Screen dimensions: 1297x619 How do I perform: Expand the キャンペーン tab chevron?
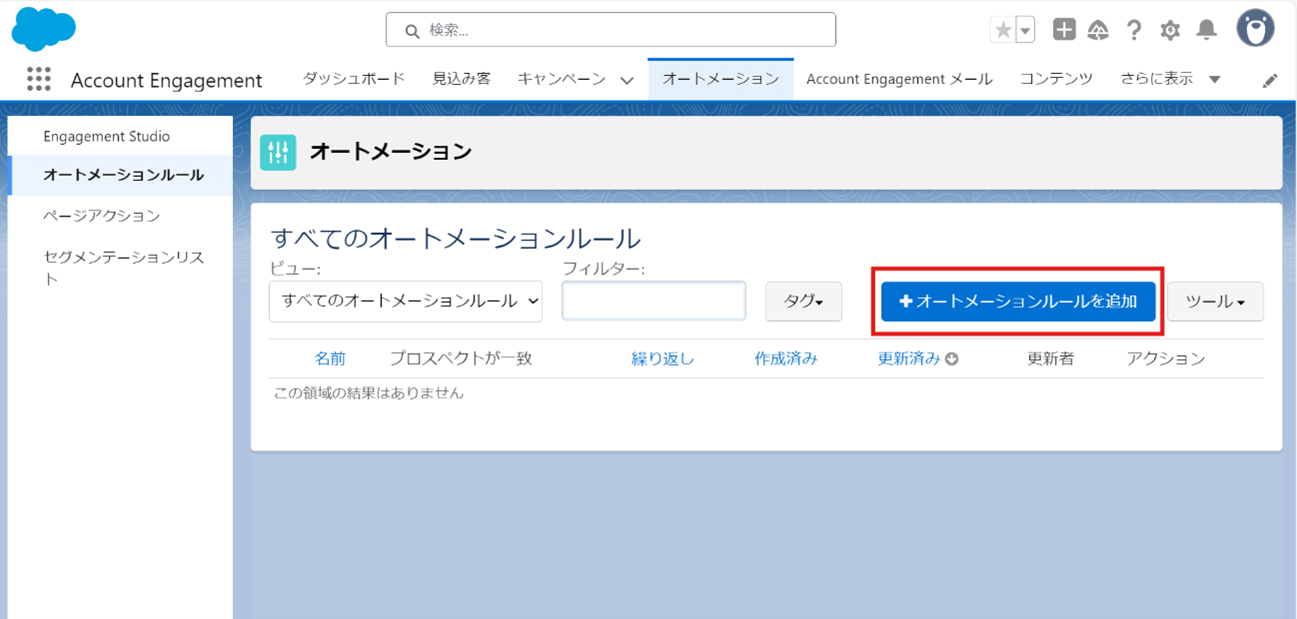627,80
